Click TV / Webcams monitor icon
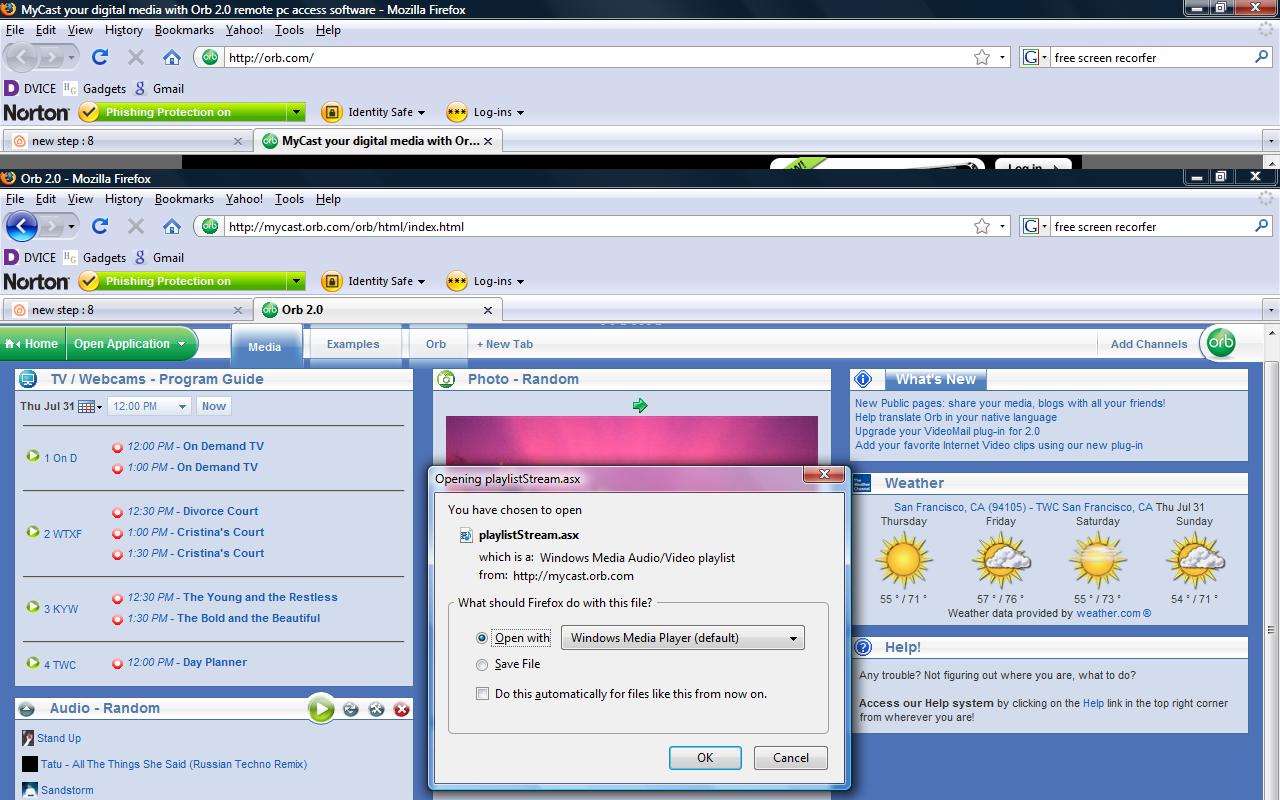 [28, 379]
